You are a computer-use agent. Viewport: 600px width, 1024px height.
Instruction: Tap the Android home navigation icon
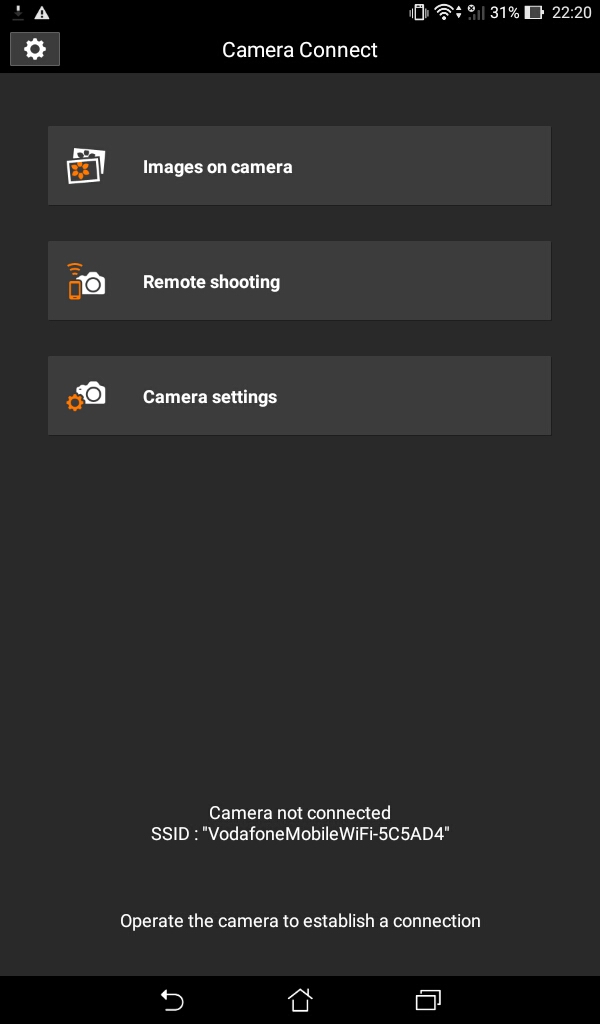300,1000
